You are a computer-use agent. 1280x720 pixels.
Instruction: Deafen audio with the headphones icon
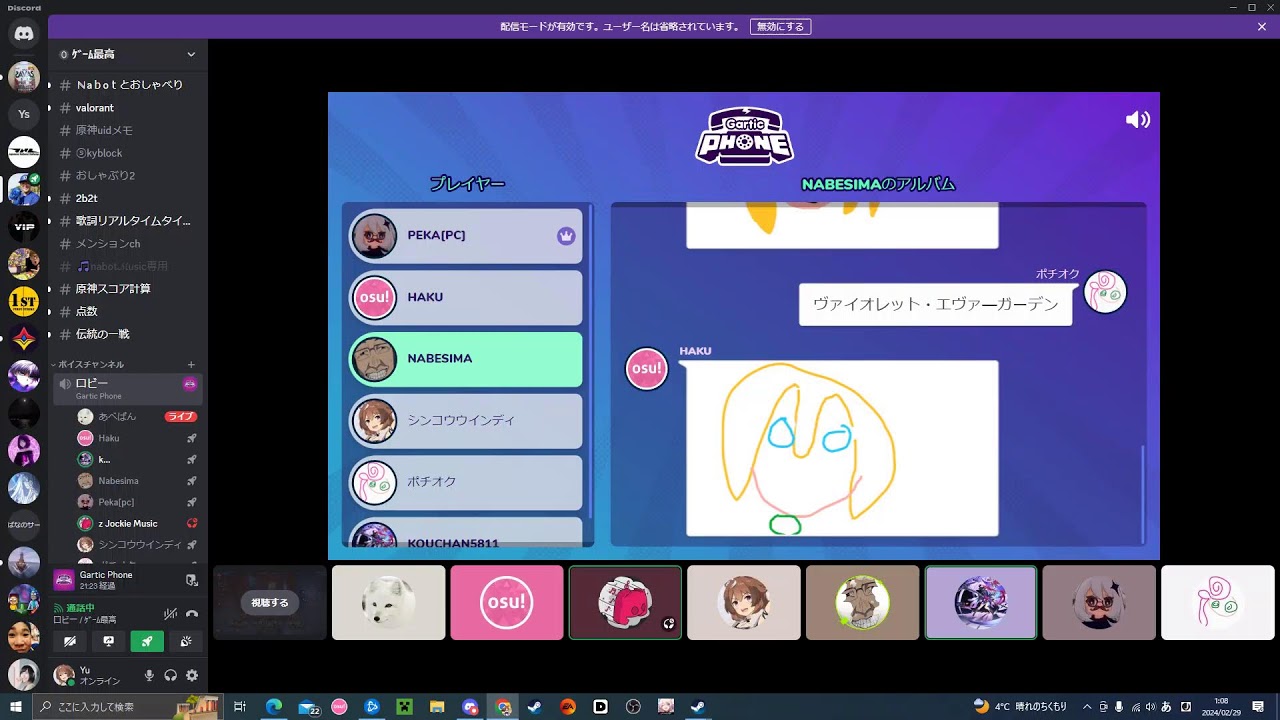[170, 675]
